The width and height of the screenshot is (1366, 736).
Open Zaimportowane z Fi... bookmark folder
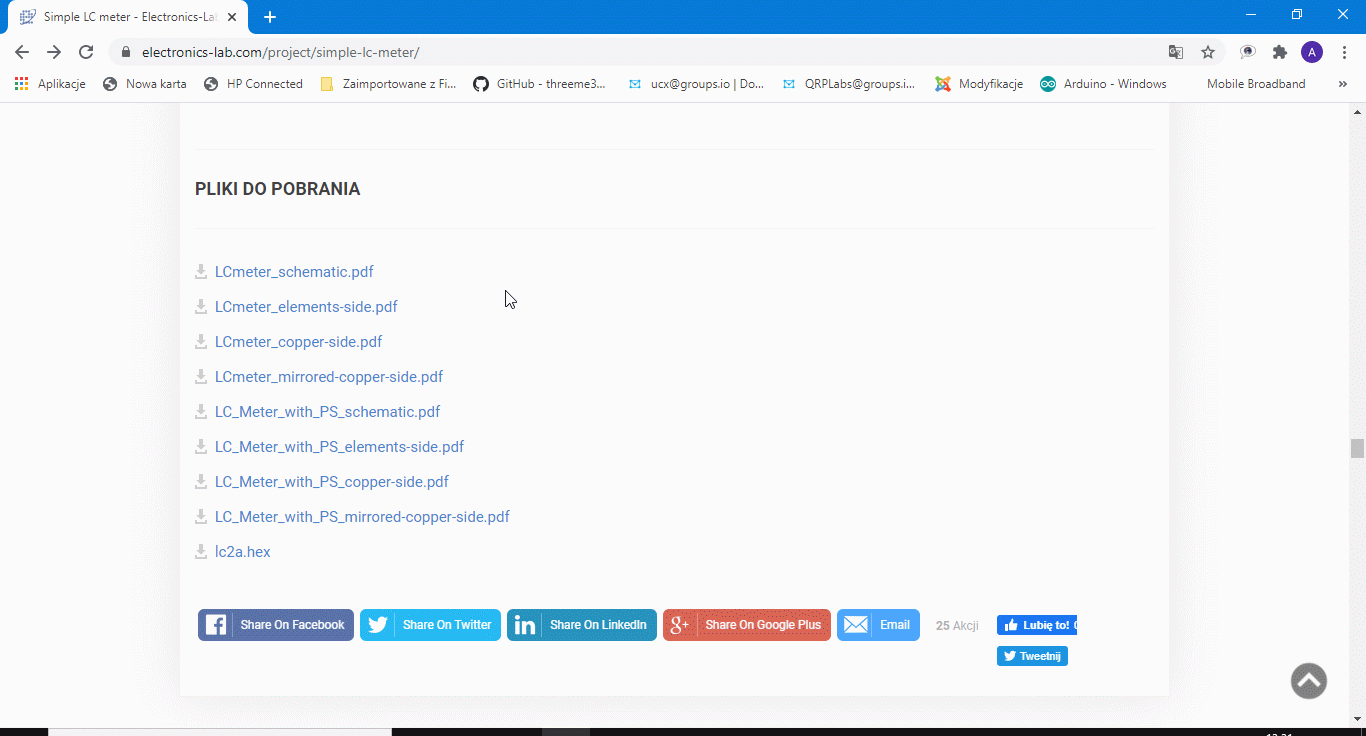coord(388,84)
